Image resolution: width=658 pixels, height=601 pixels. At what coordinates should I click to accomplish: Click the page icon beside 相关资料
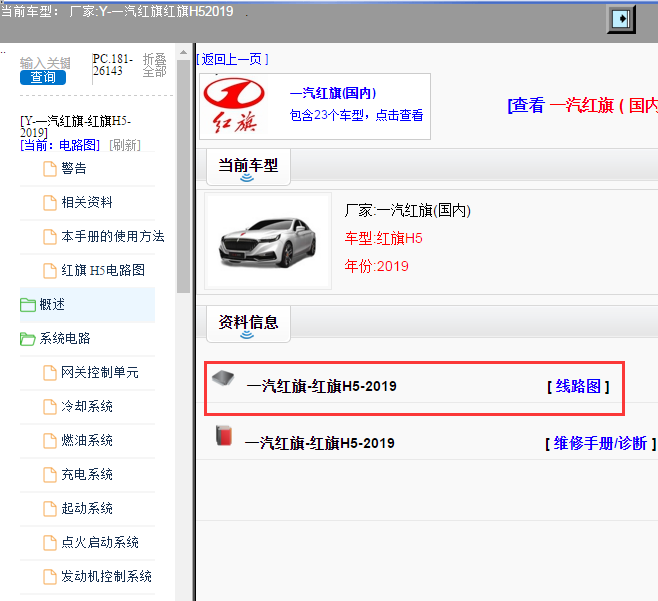coord(50,203)
